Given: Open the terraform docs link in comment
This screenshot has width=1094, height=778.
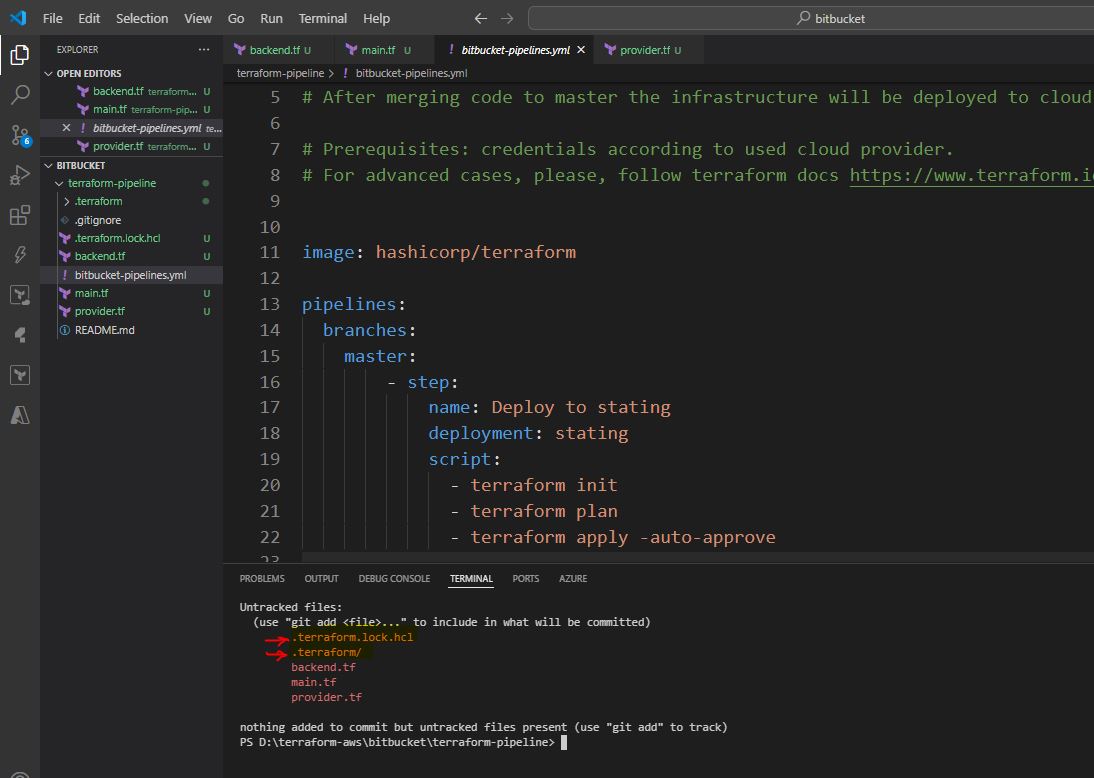Looking at the screenshot, I should pyautogui.click(x=970, y=175).
